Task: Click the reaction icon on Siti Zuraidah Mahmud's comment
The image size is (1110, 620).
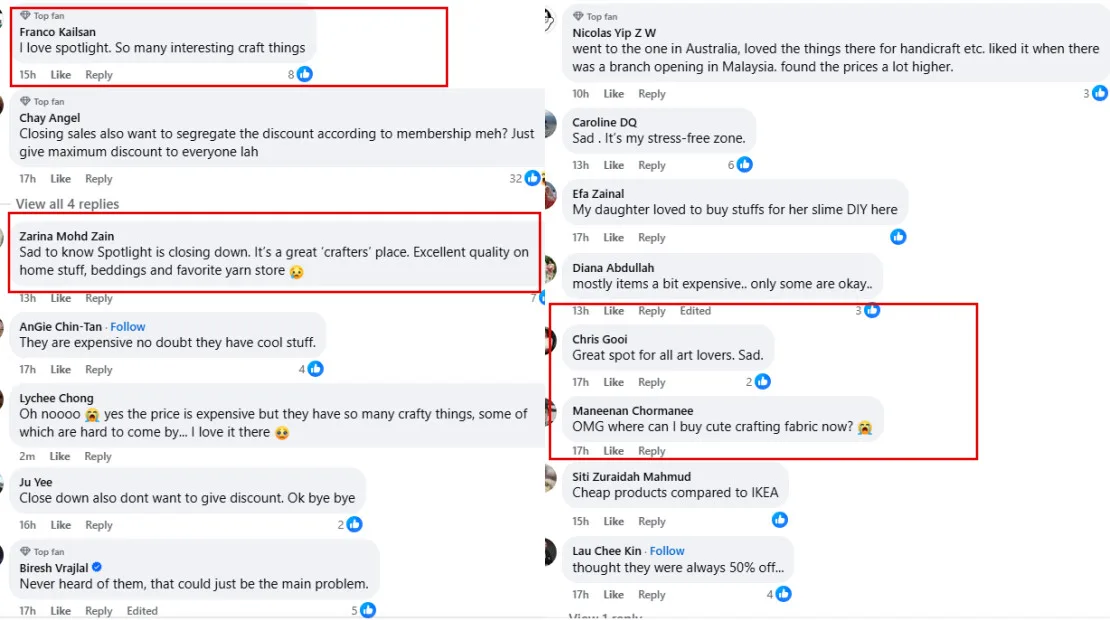Action: (x=780, y=520)
